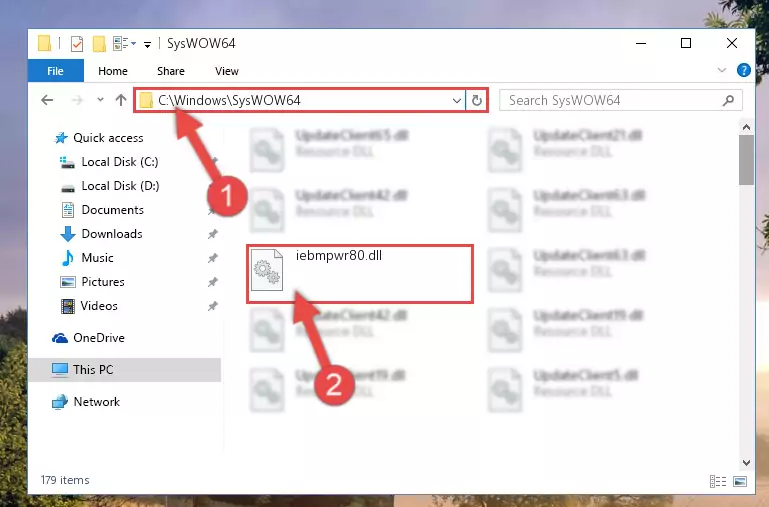The width and height of the screenshot is (769, 507).
Task: Go forward with the forward arrow
Action: pyautogui.click(x=77, y=100)
